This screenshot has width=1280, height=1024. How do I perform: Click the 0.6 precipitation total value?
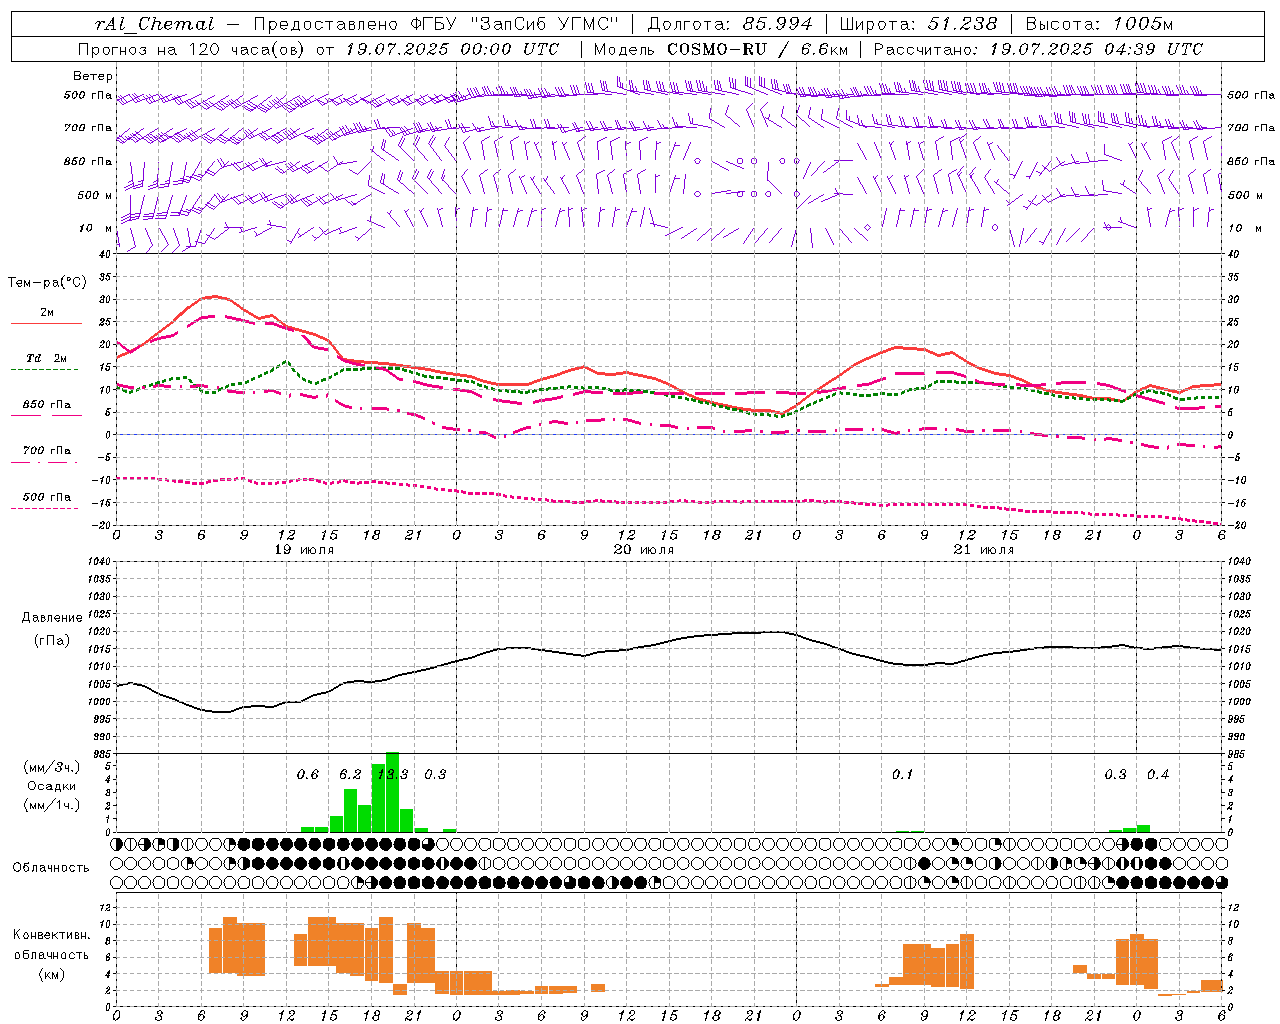[308, 774]
